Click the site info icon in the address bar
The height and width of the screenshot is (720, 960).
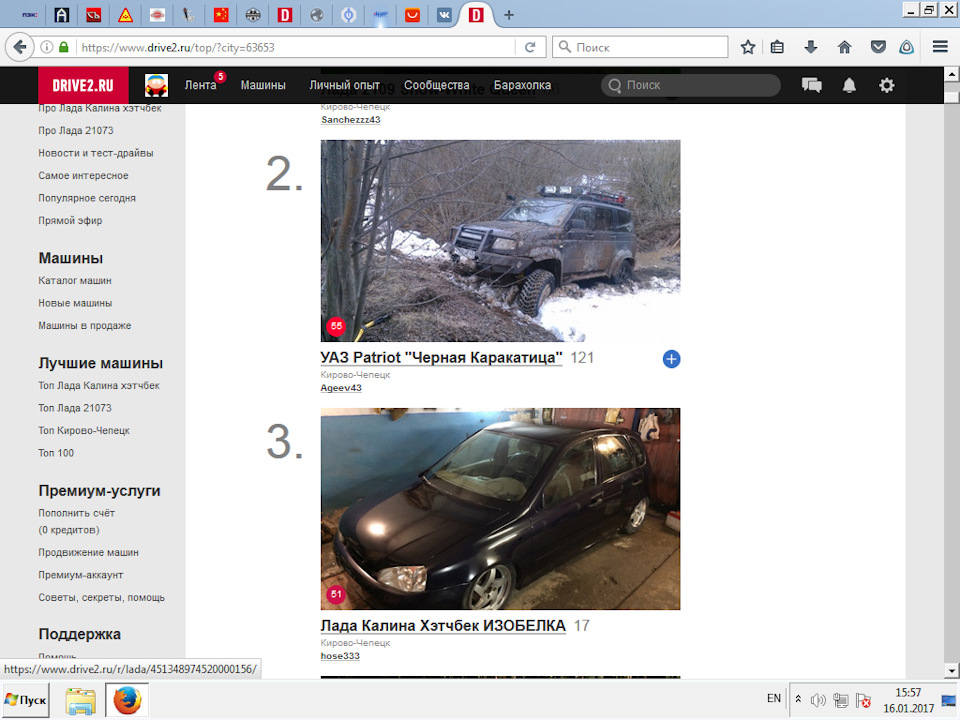[x=46, y=47]
